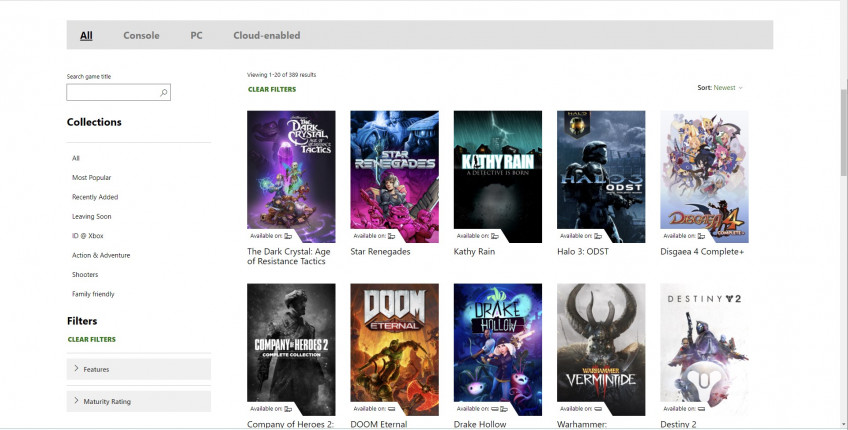
Task: Select the Recently Added collection
Action: [95, 197]
